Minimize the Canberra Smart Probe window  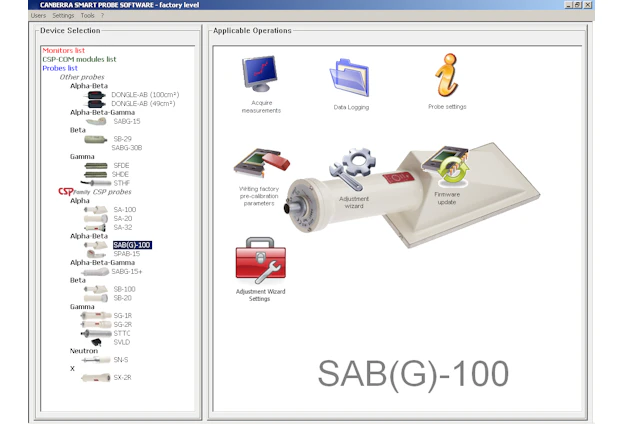568,5
